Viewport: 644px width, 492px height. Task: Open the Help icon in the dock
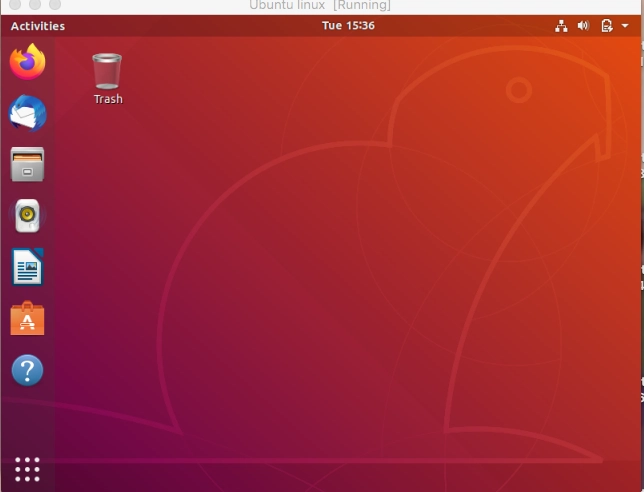pos(28,370)
